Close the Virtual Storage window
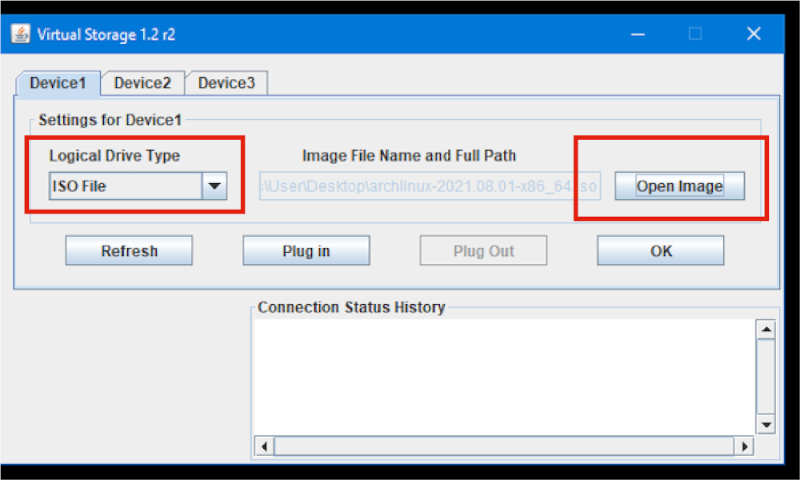800x480 pixels. [x=754, y=34]
